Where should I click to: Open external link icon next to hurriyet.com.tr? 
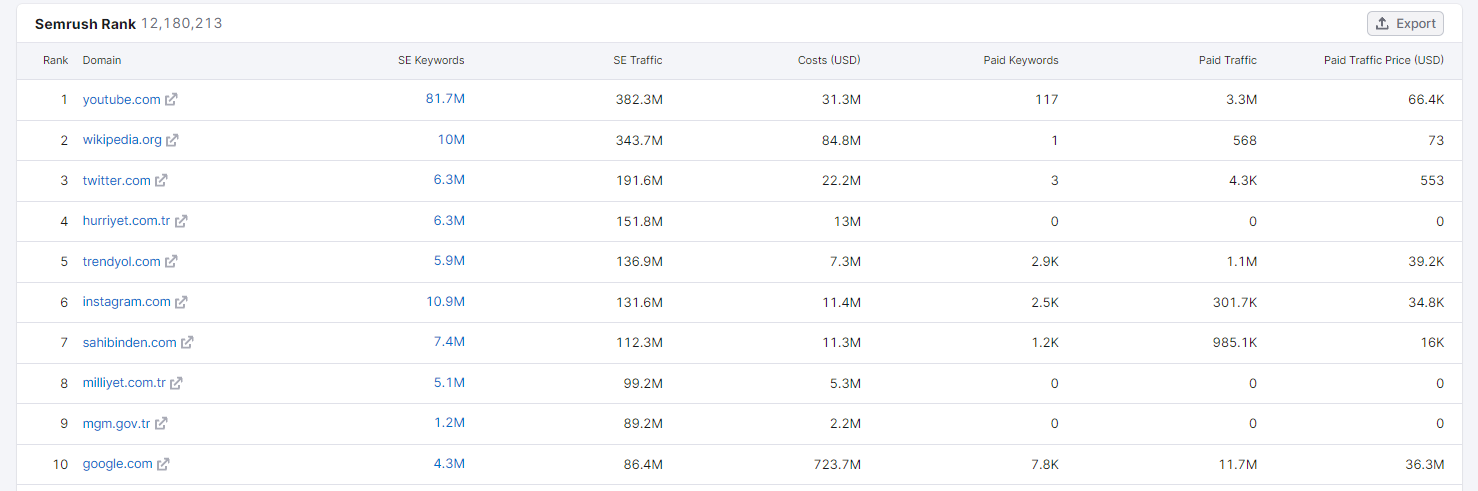(x=181, y=221)
